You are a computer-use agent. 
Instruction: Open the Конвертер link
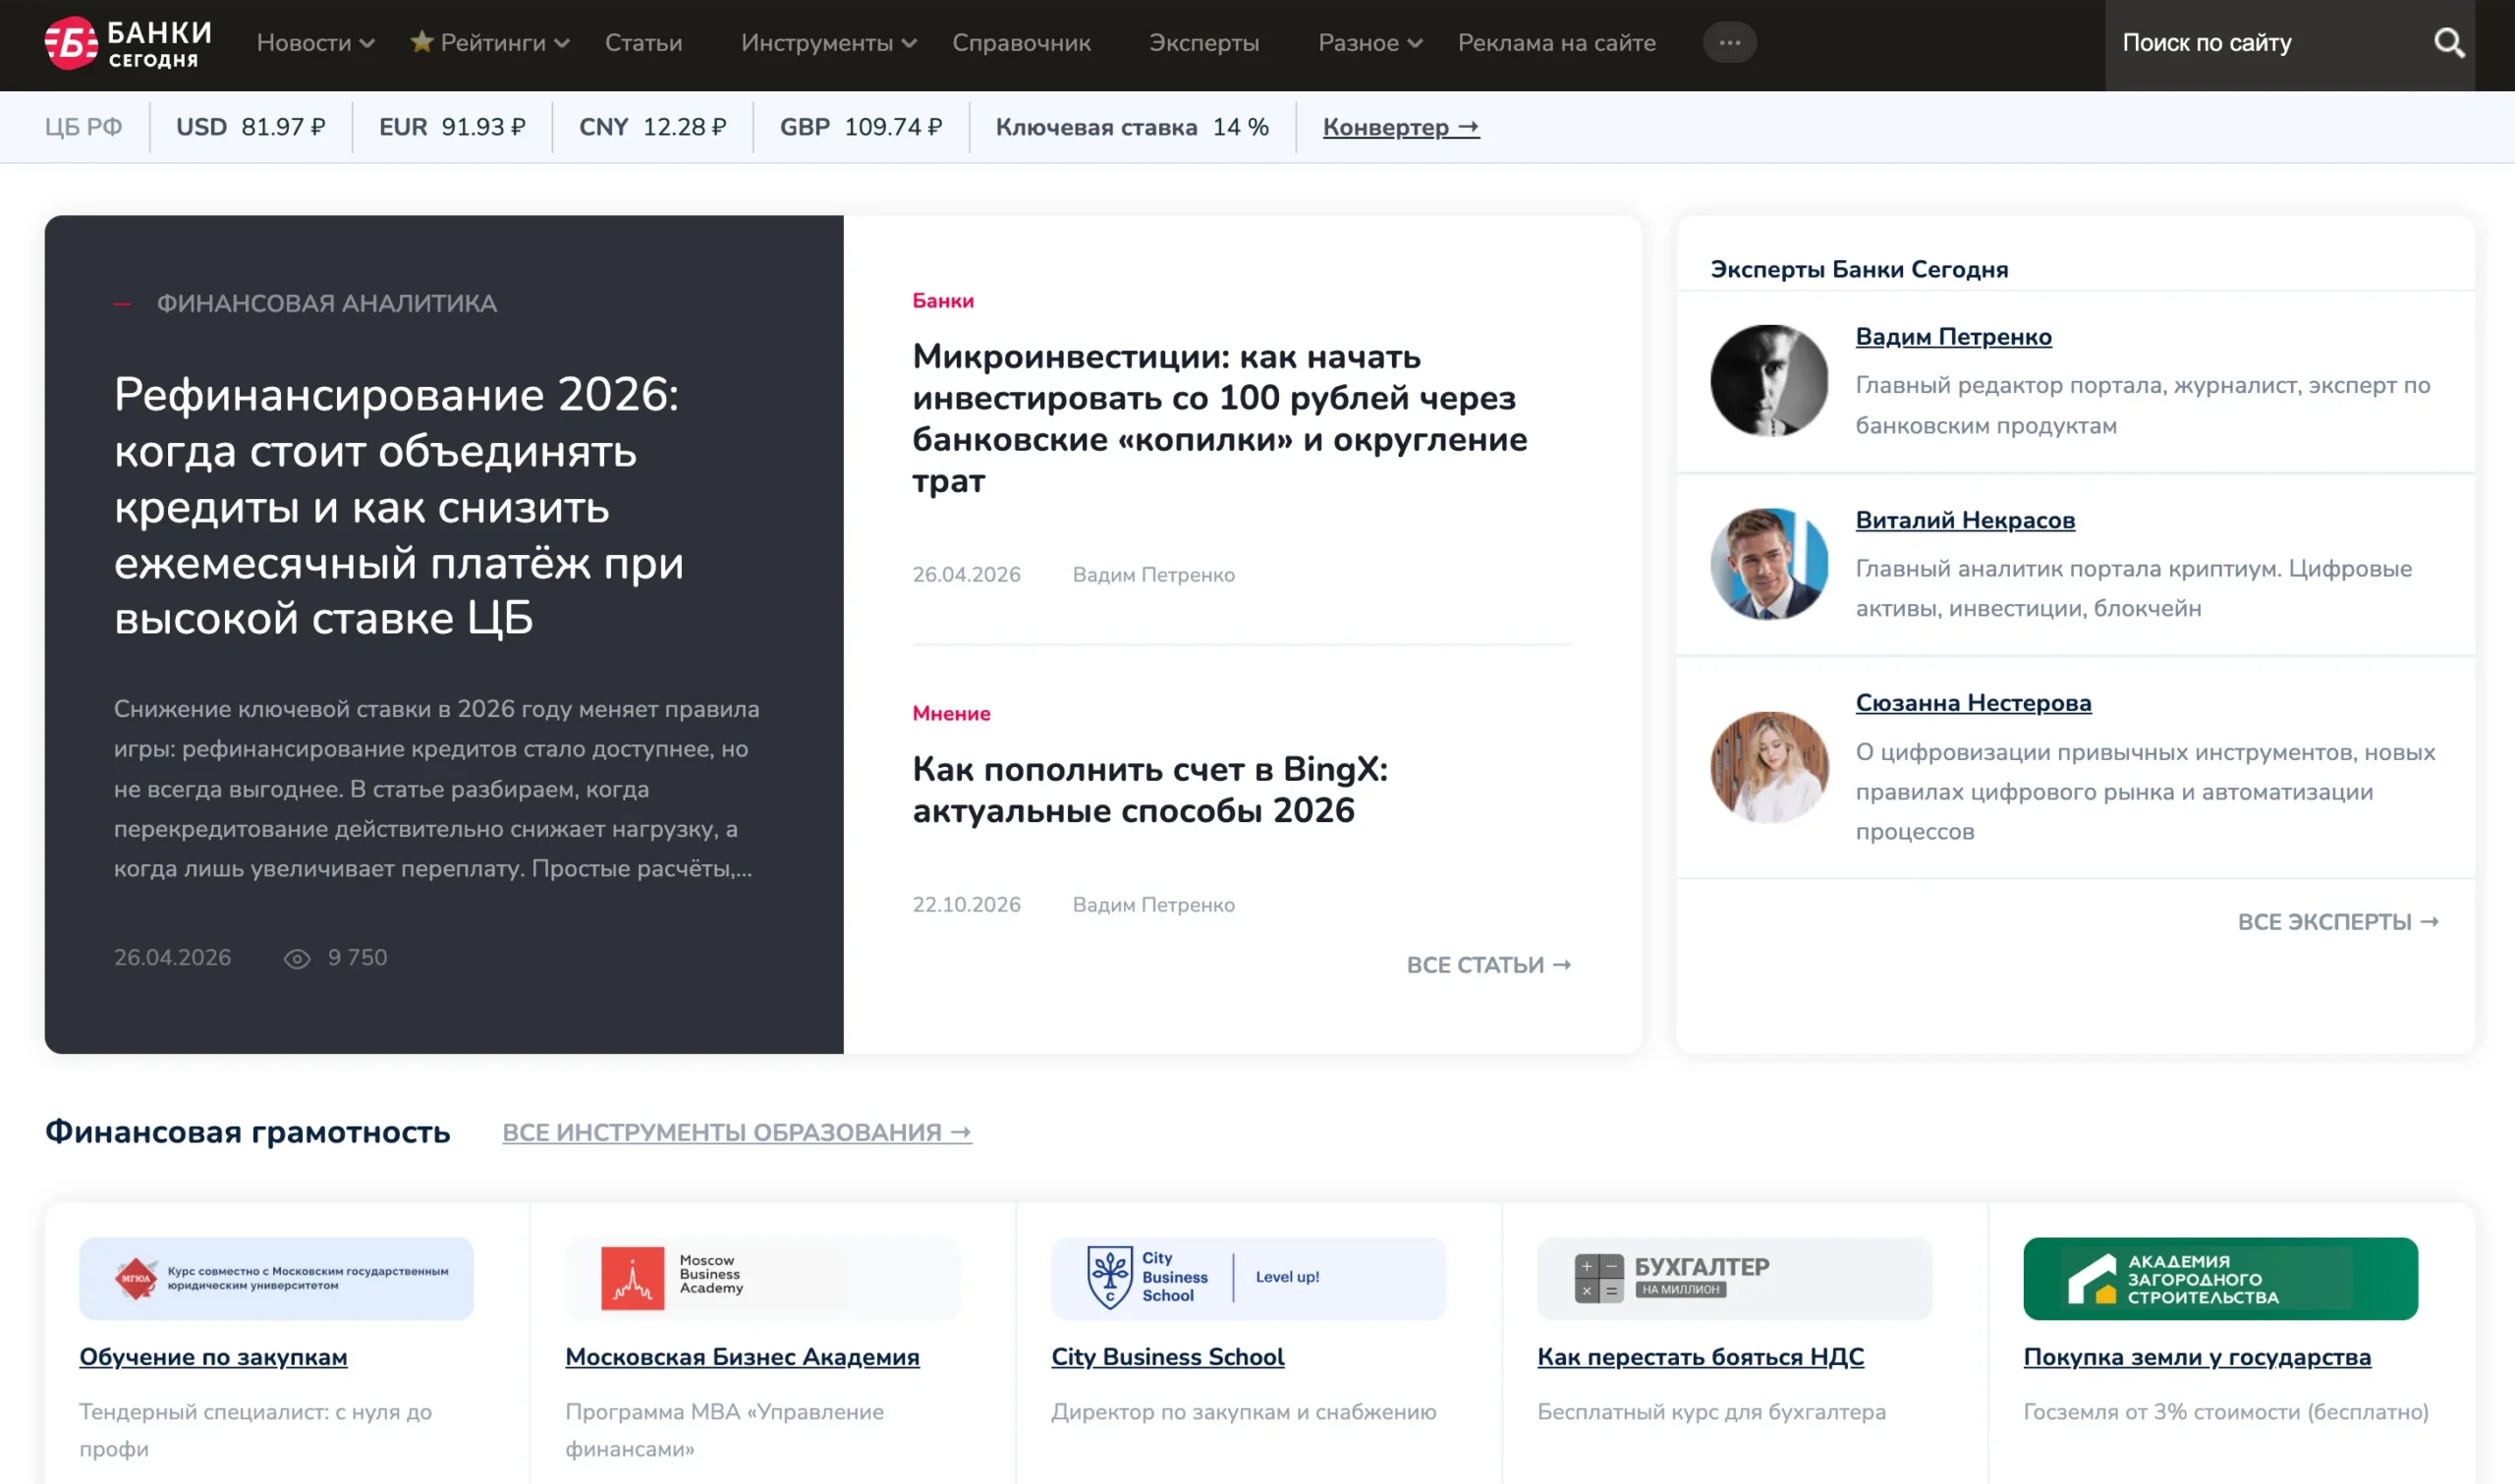pos(1400,127)
